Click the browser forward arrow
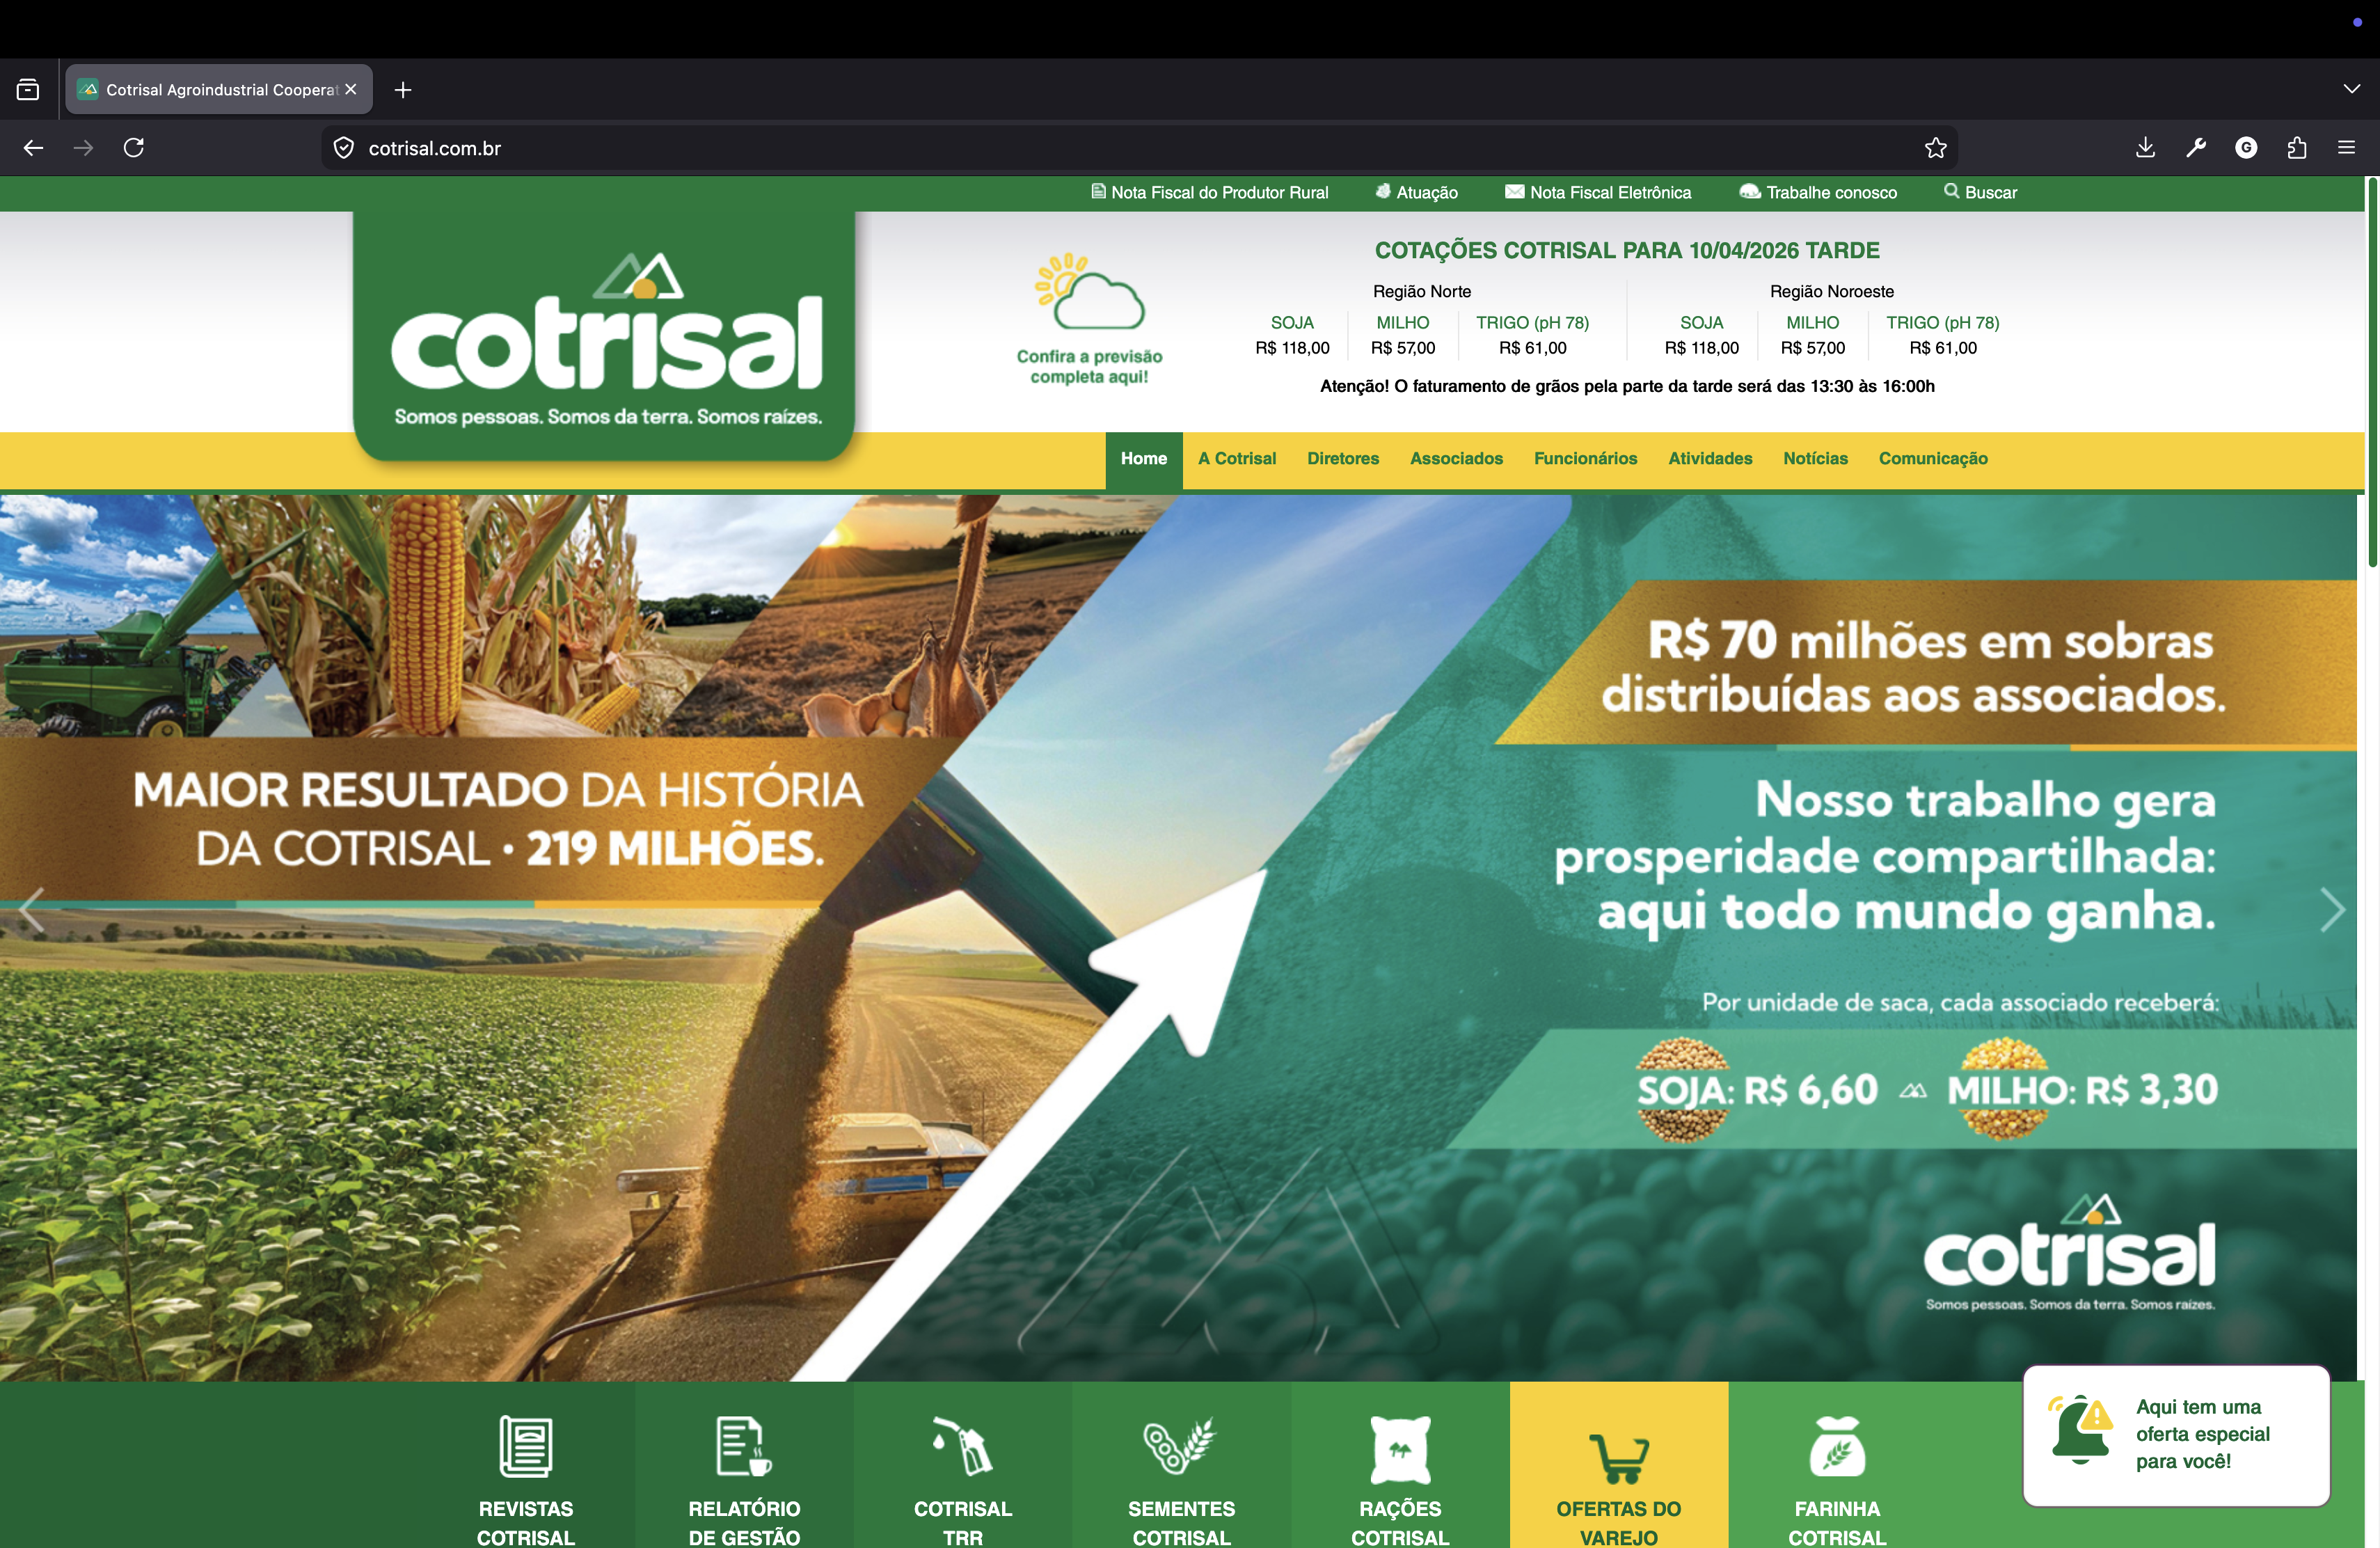Screen dimensions: 2380x1548 pyautogui.click(x=84, y=148)
